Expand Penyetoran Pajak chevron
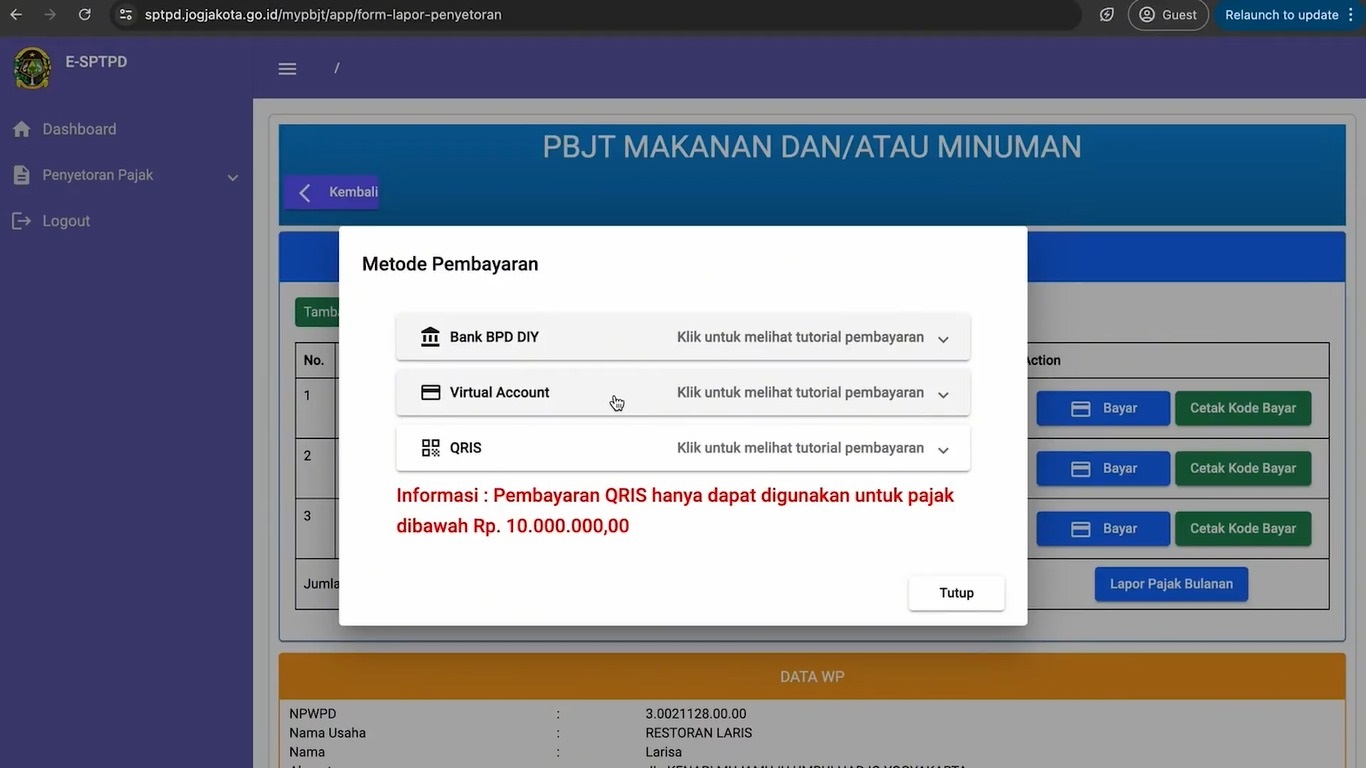The height and width of the screenshot is (768, 1366). click(233, 178)
